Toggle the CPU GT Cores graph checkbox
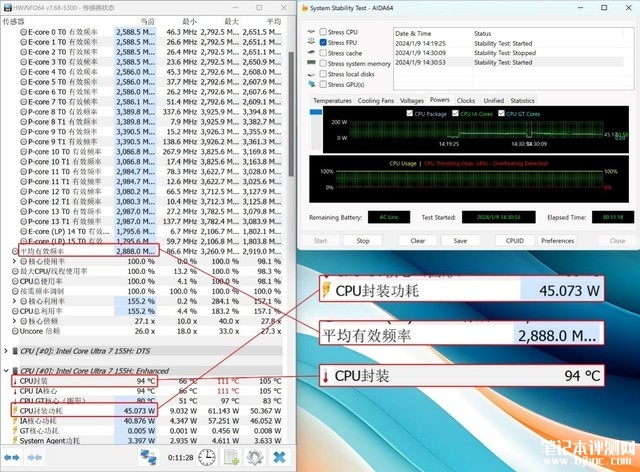Screen dimensions: 640x472 (502, 114)
